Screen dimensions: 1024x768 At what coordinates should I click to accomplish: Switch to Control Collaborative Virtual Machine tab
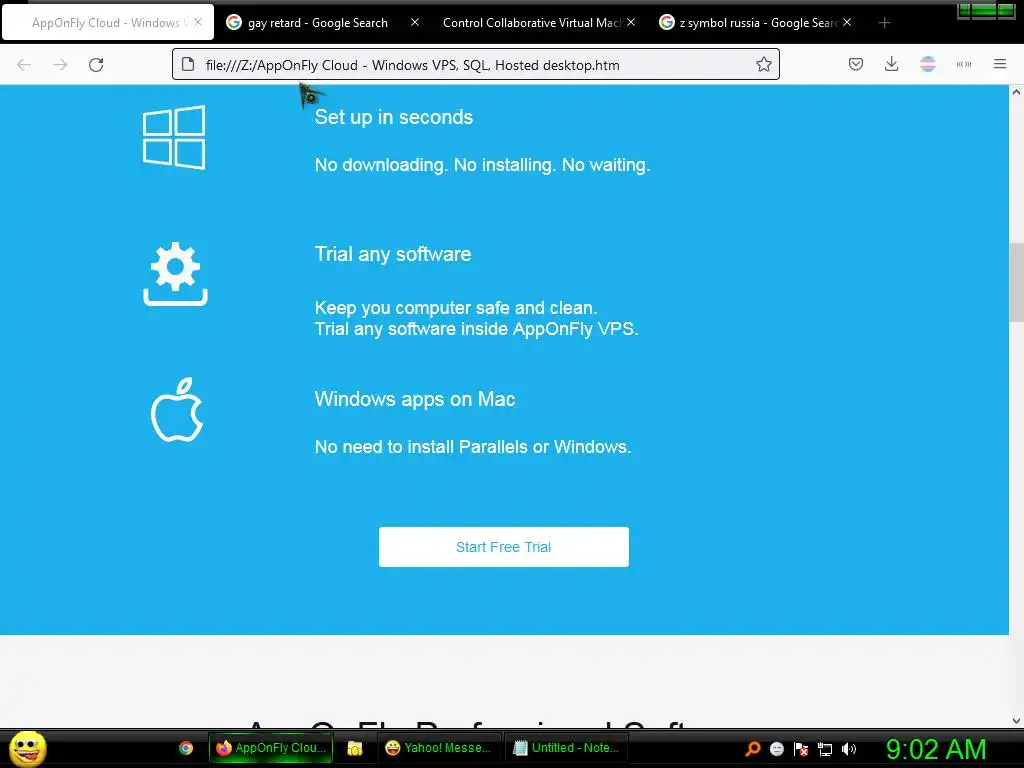point(532,23)
